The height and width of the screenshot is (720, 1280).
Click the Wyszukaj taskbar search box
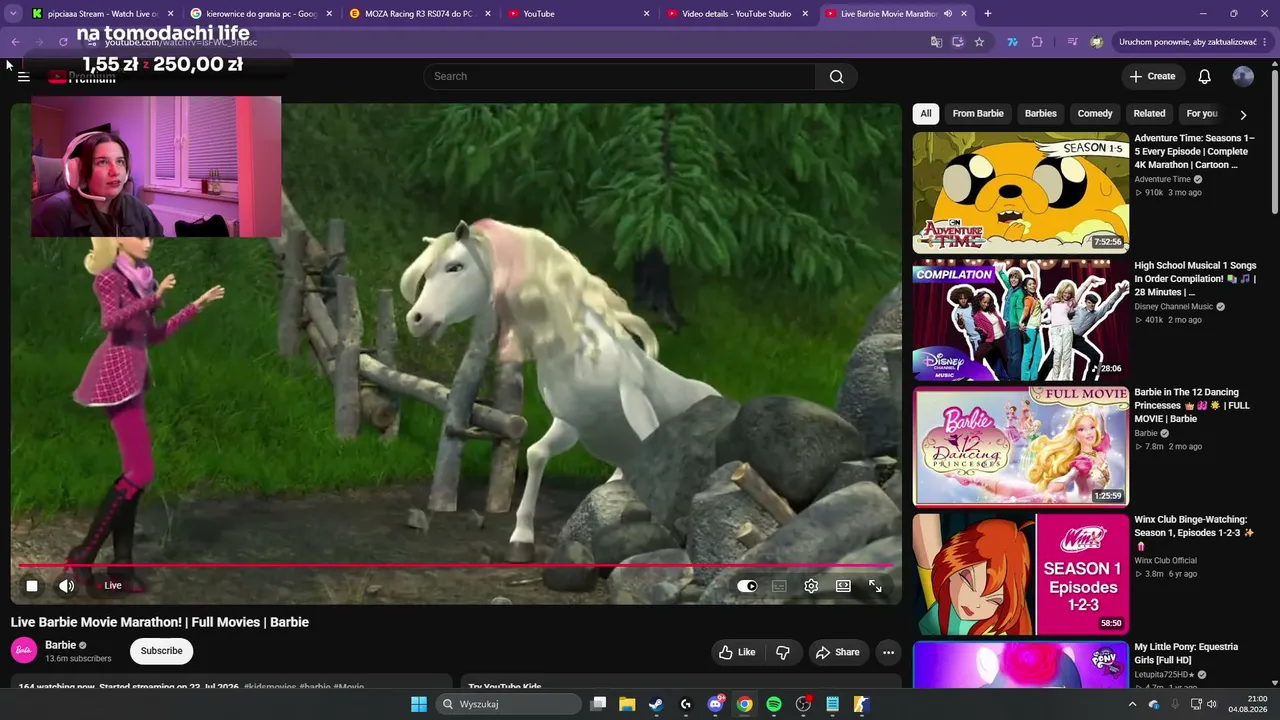(x=508, y=704)
